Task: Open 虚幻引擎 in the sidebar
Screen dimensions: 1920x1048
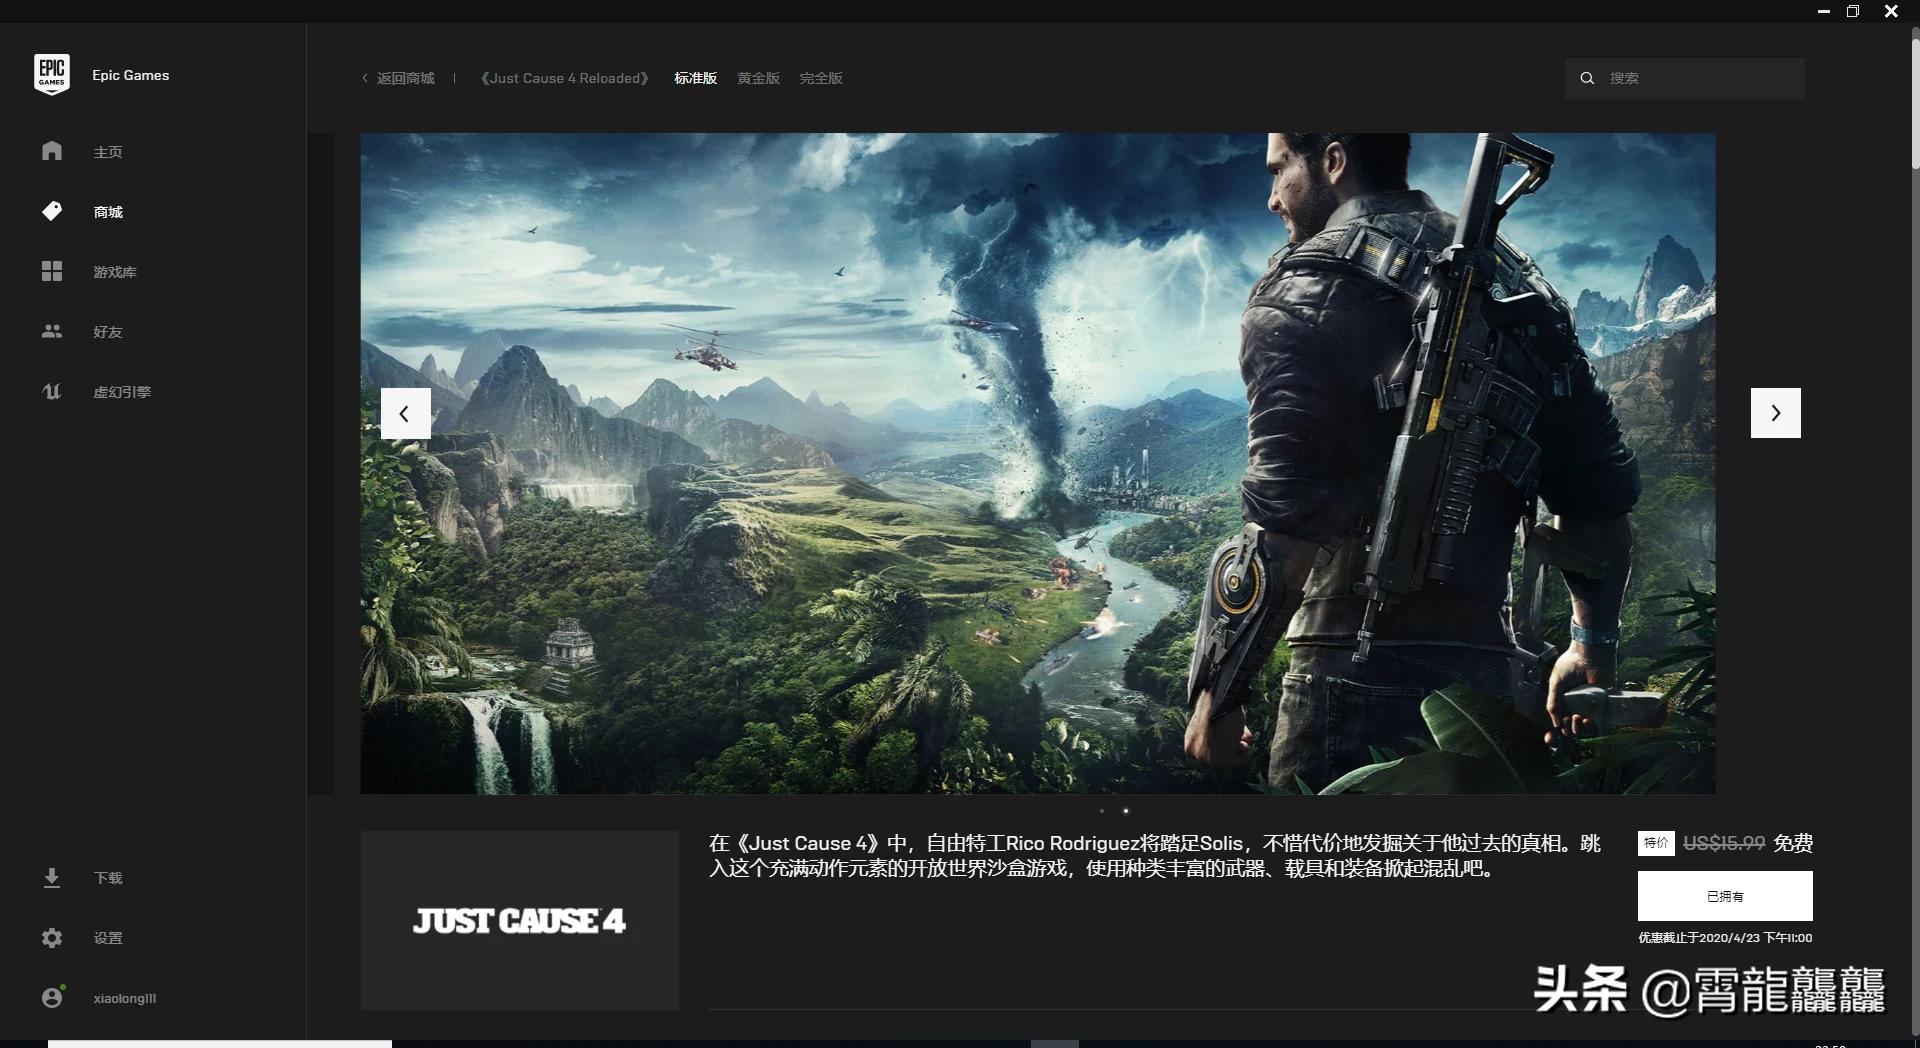Action: click(122, 392)
